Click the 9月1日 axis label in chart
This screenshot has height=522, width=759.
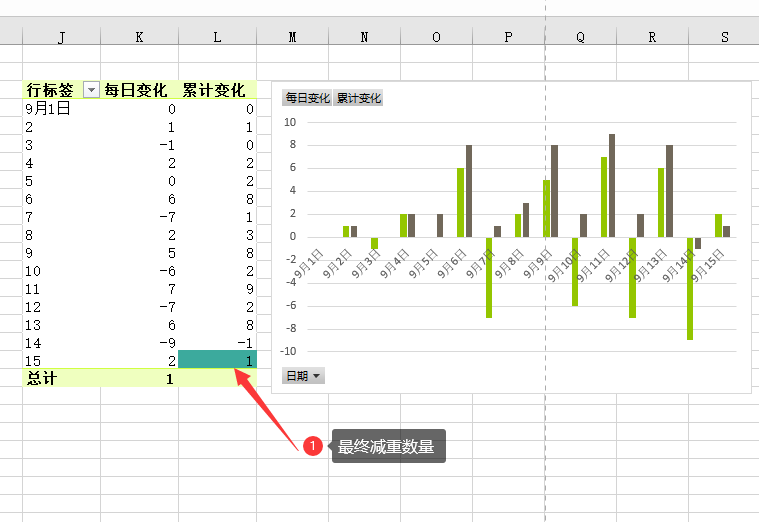[308, 264]
